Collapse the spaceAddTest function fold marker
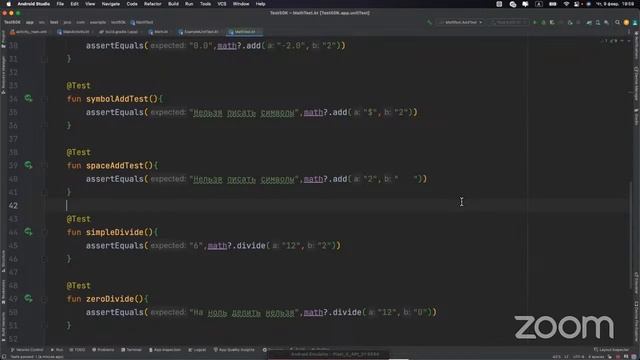640x360 pixels. (x=44, y=165)
